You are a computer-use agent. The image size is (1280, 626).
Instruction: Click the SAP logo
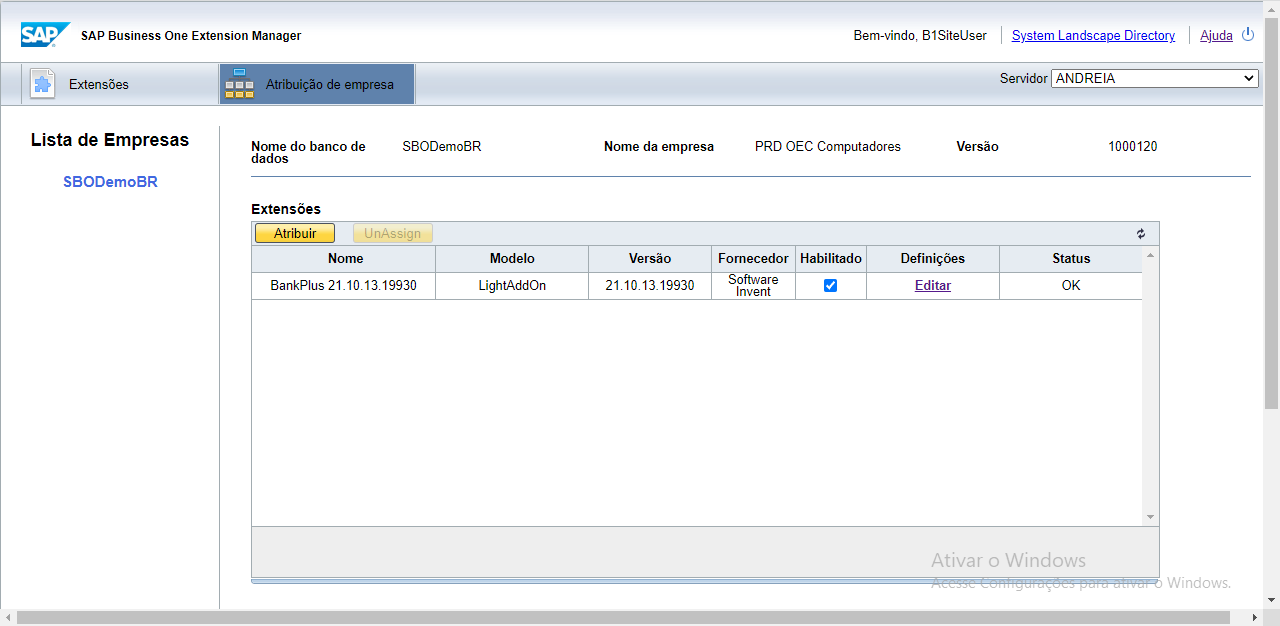pos(46,35)
